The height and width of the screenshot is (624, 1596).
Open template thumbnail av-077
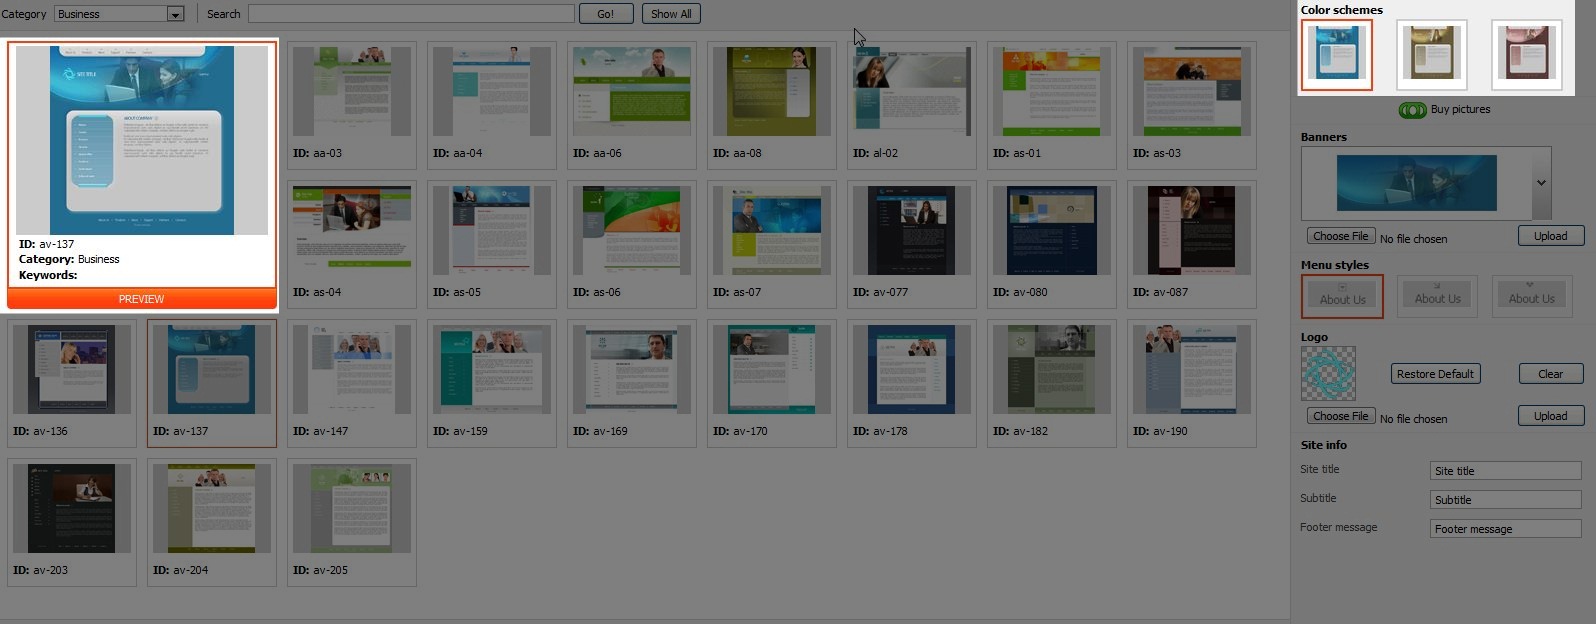click(911, 231)
